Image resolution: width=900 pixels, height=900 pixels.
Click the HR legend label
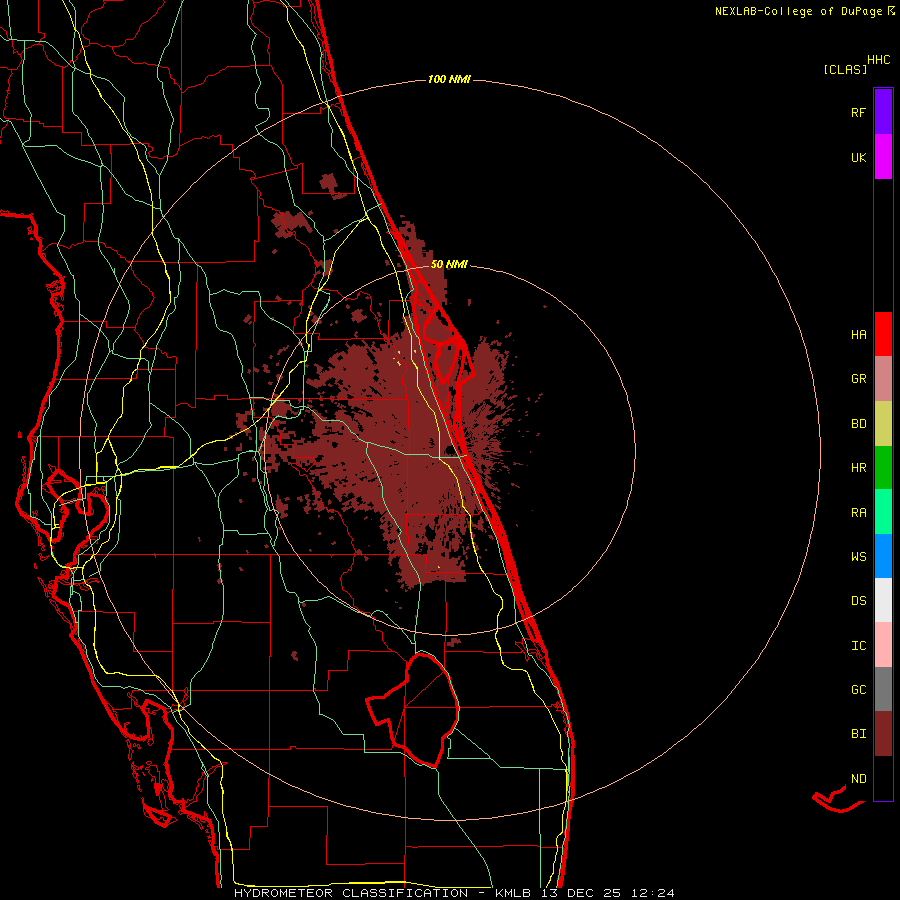[859, 468]
